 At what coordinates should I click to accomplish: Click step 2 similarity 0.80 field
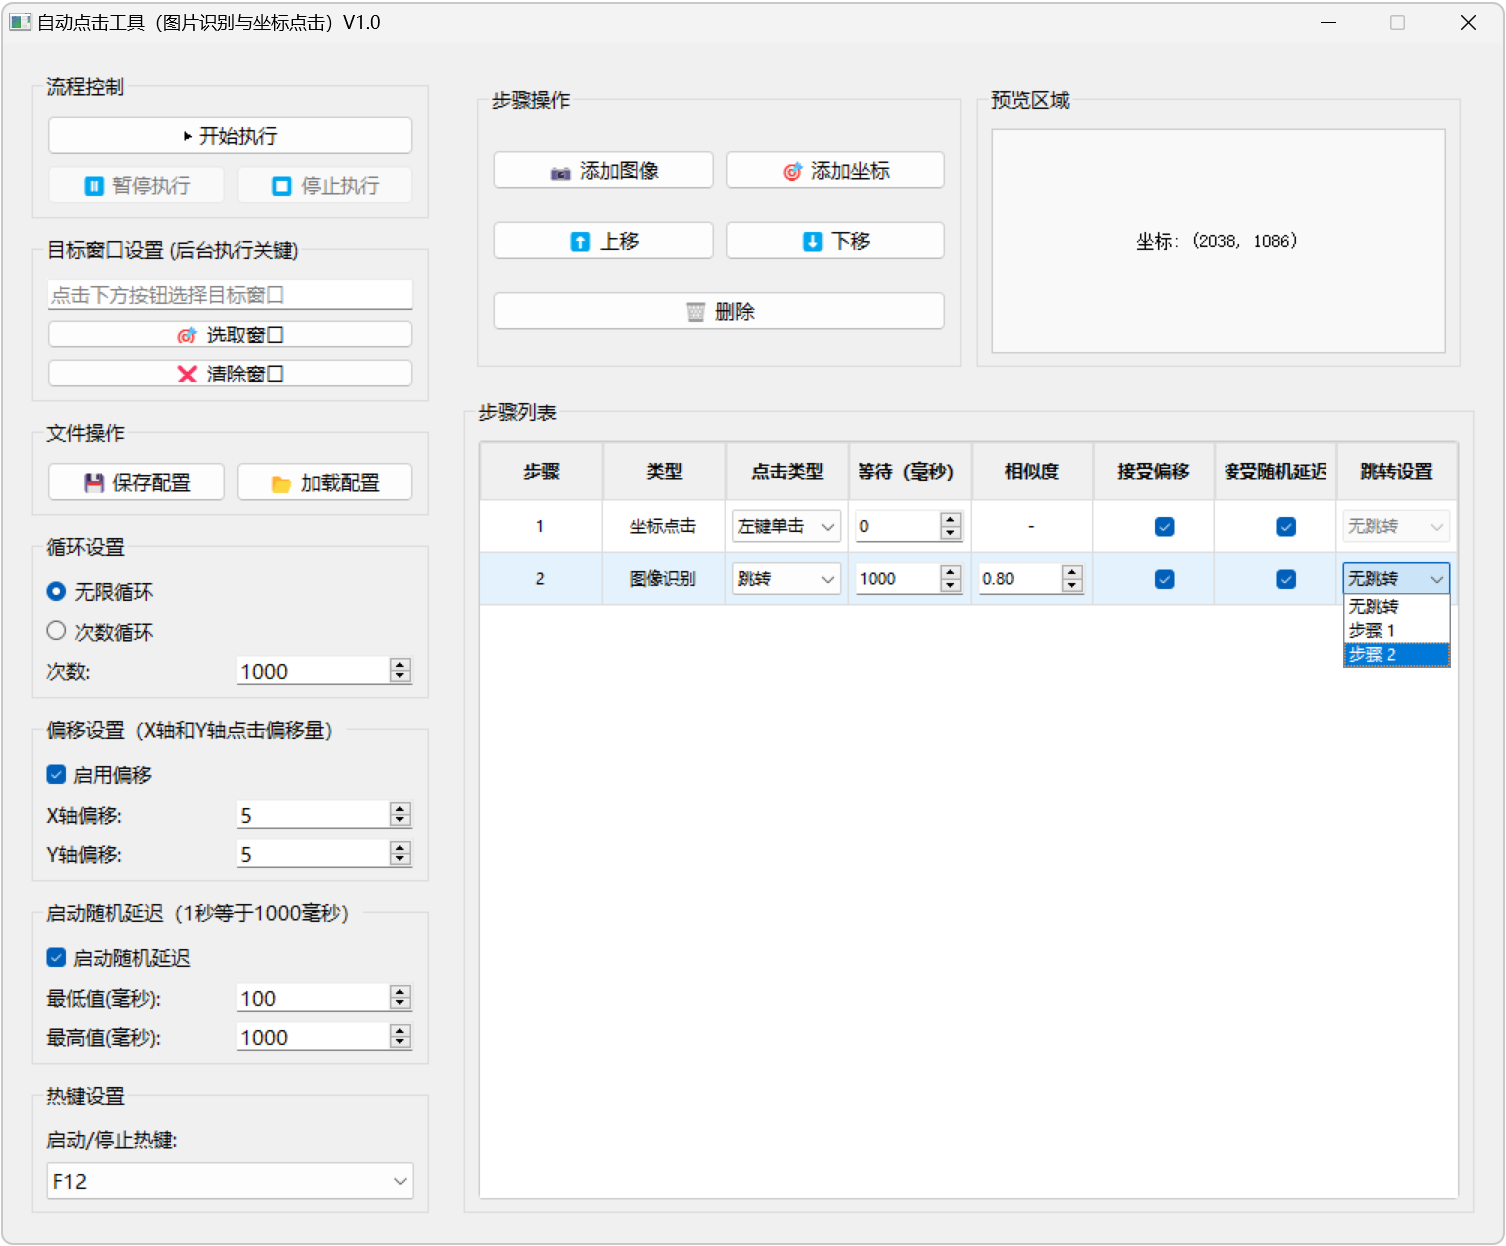click(x=1019, y=579)
